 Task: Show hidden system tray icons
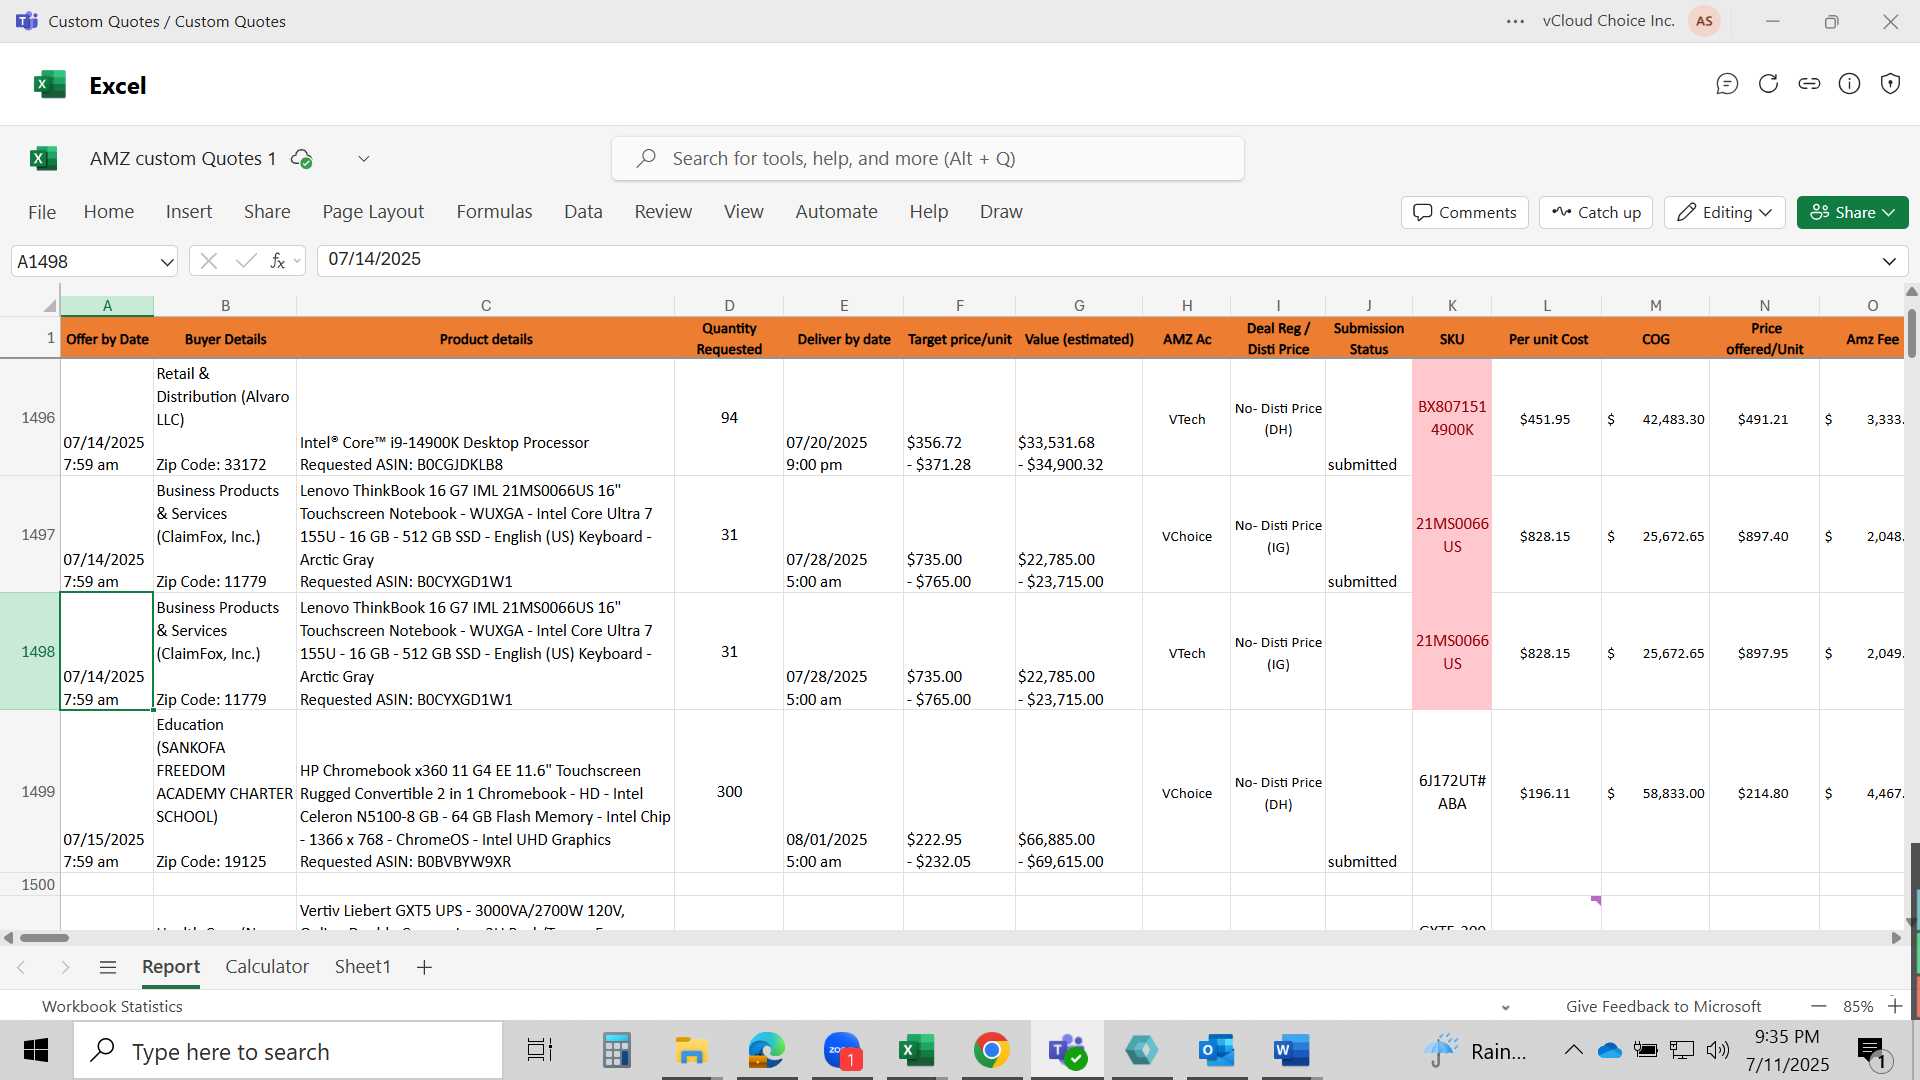[1573, 1050]
